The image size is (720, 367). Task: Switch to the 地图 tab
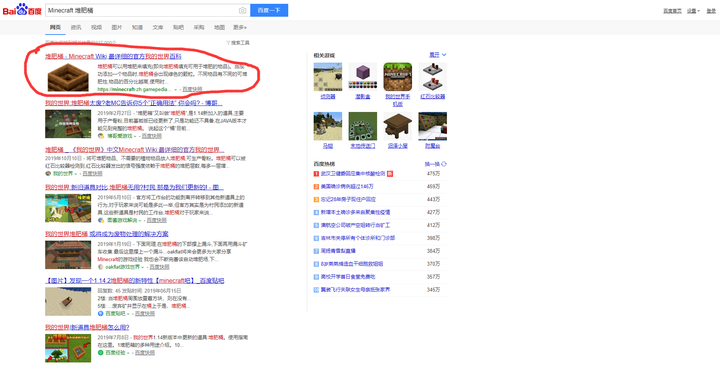coord(219,28)
